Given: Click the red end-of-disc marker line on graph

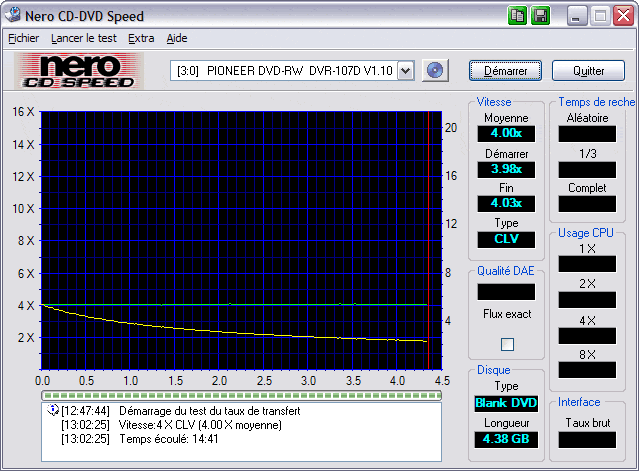Looking at the screenshot, I should (428, 240).
